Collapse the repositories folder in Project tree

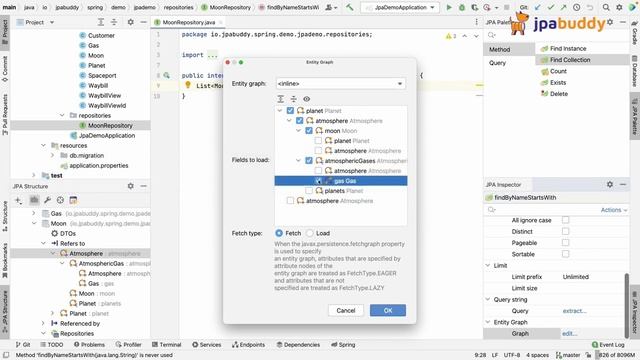(62, 116)
